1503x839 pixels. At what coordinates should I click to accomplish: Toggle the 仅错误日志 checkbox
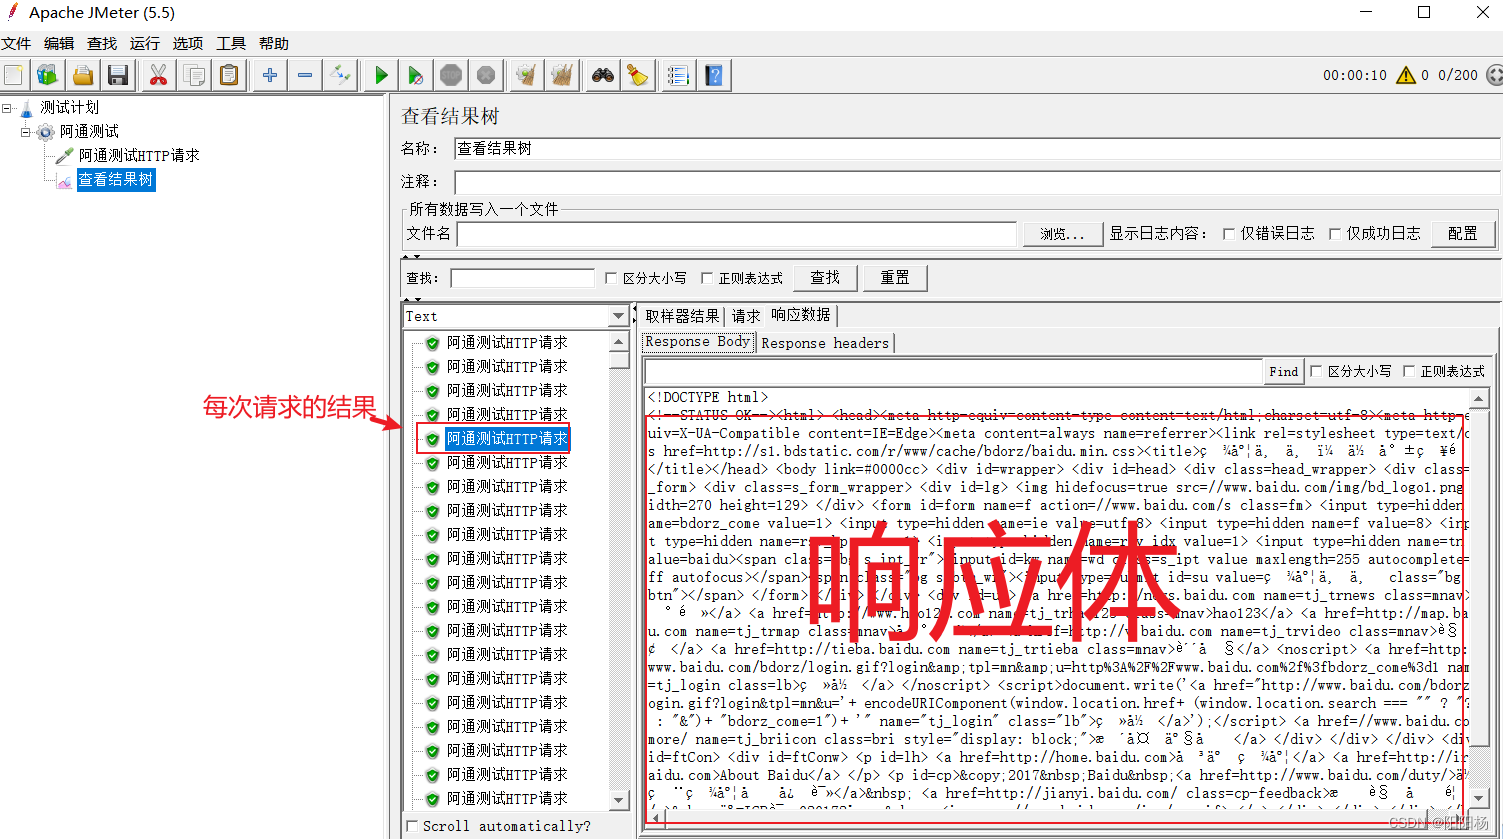(1229, 234)
